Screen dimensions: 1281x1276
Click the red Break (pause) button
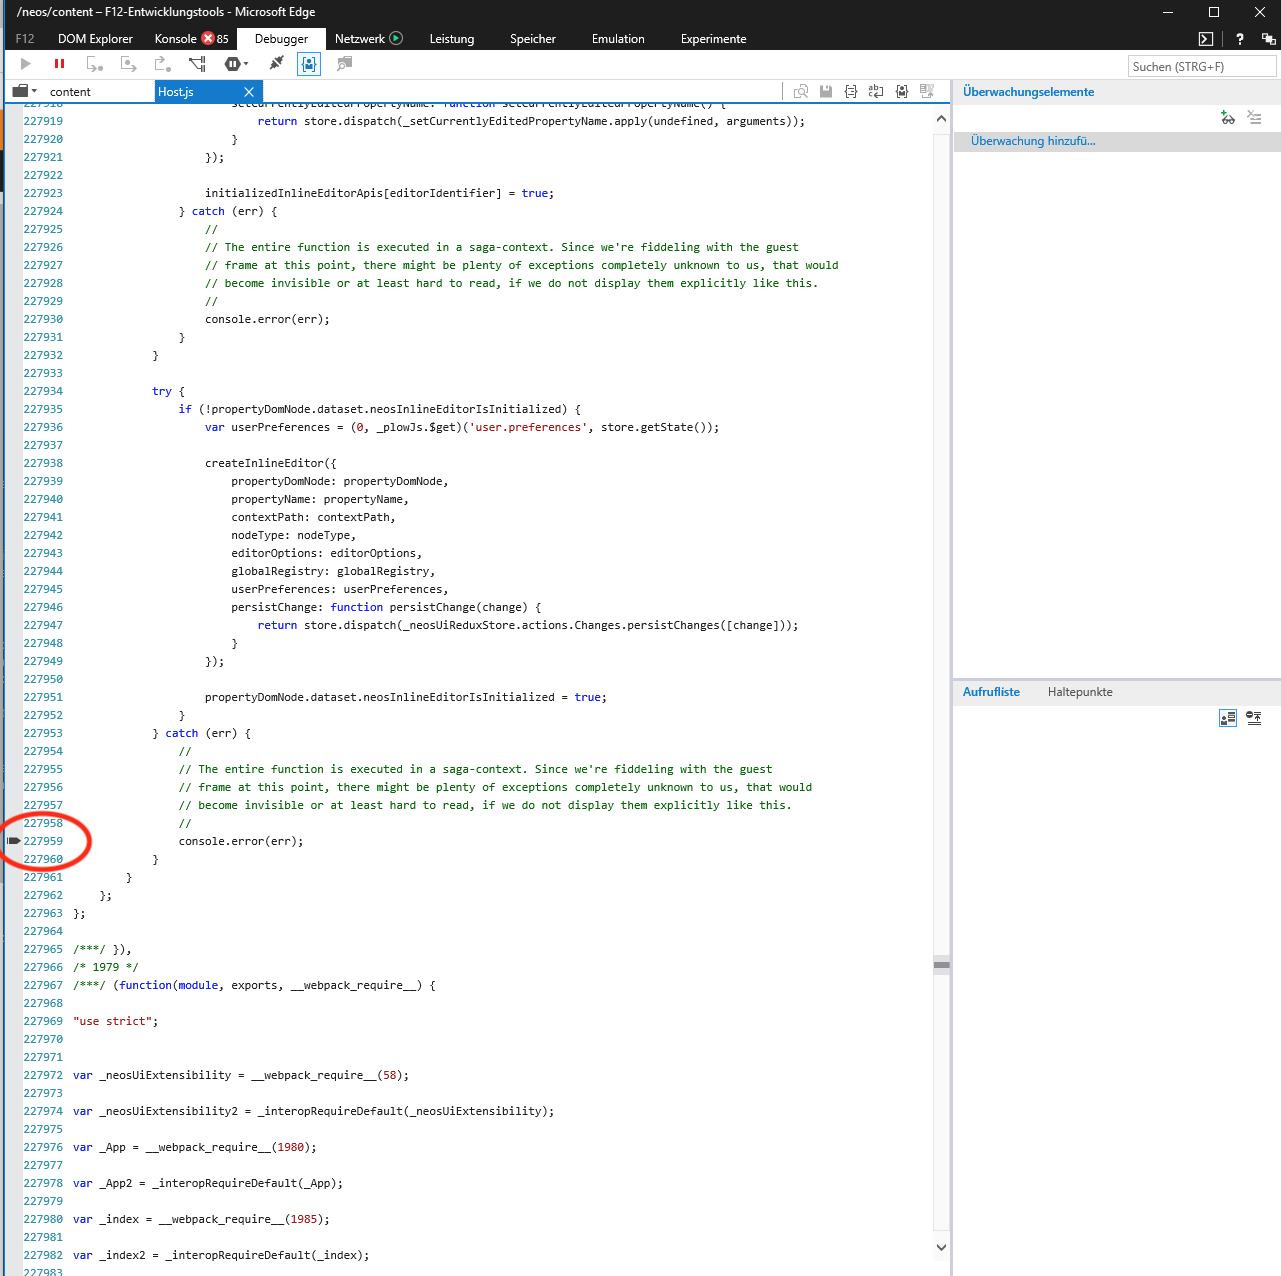59,64
